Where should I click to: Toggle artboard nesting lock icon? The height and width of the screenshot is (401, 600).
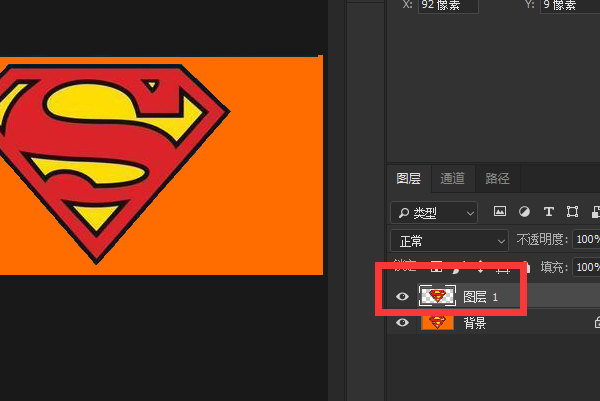click(x=503, y=268)
